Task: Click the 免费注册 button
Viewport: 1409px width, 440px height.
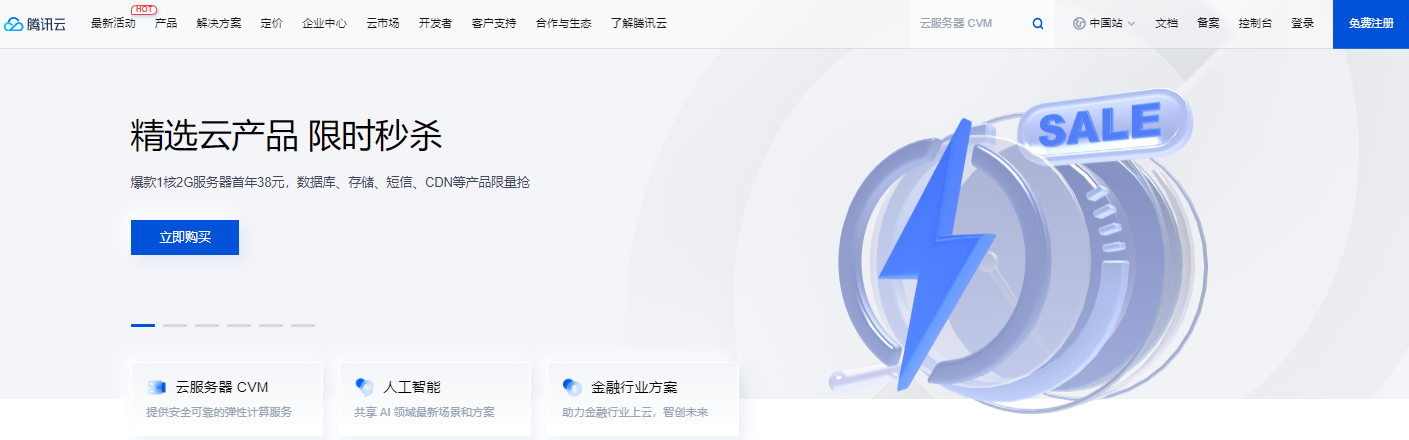Action: 1371,24
